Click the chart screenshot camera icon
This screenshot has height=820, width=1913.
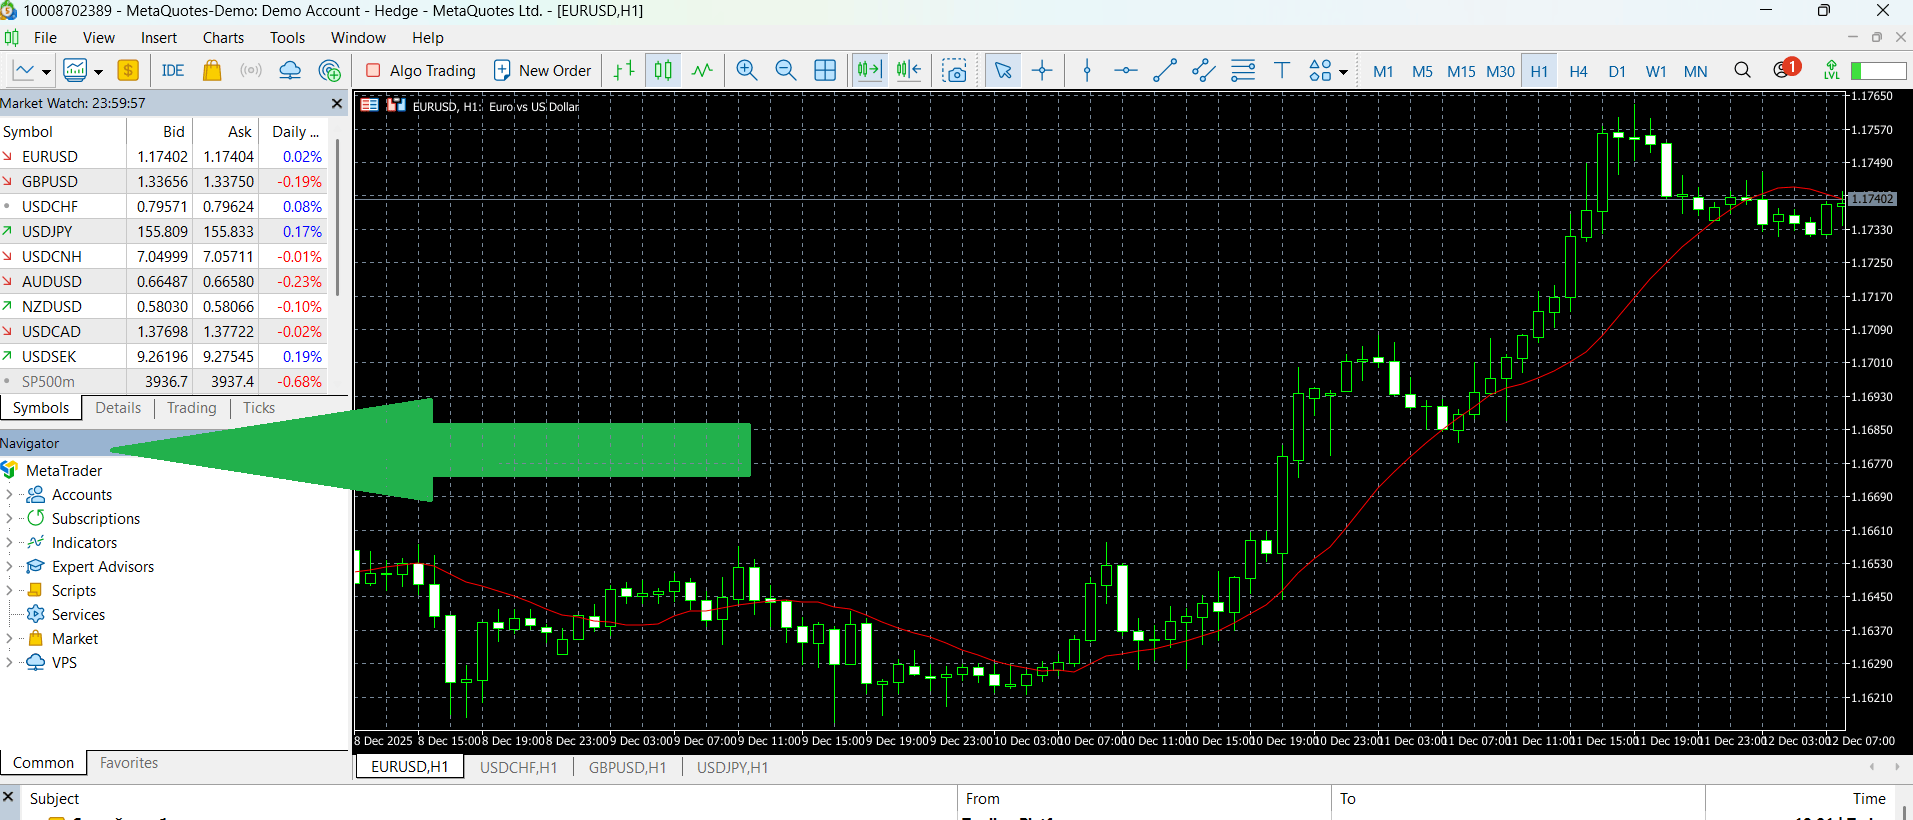click(955, 71)
